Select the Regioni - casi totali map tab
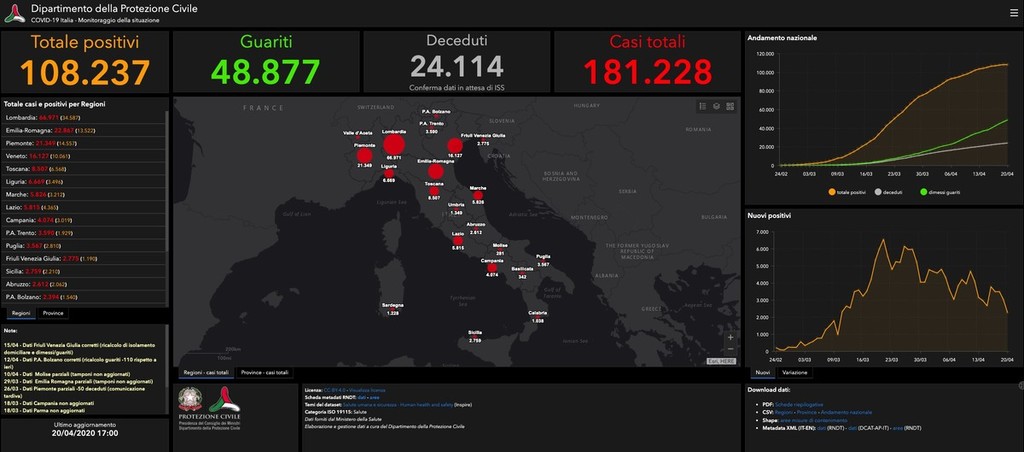This screenshot has width=1024, height=452. click(x=206, y=372)
